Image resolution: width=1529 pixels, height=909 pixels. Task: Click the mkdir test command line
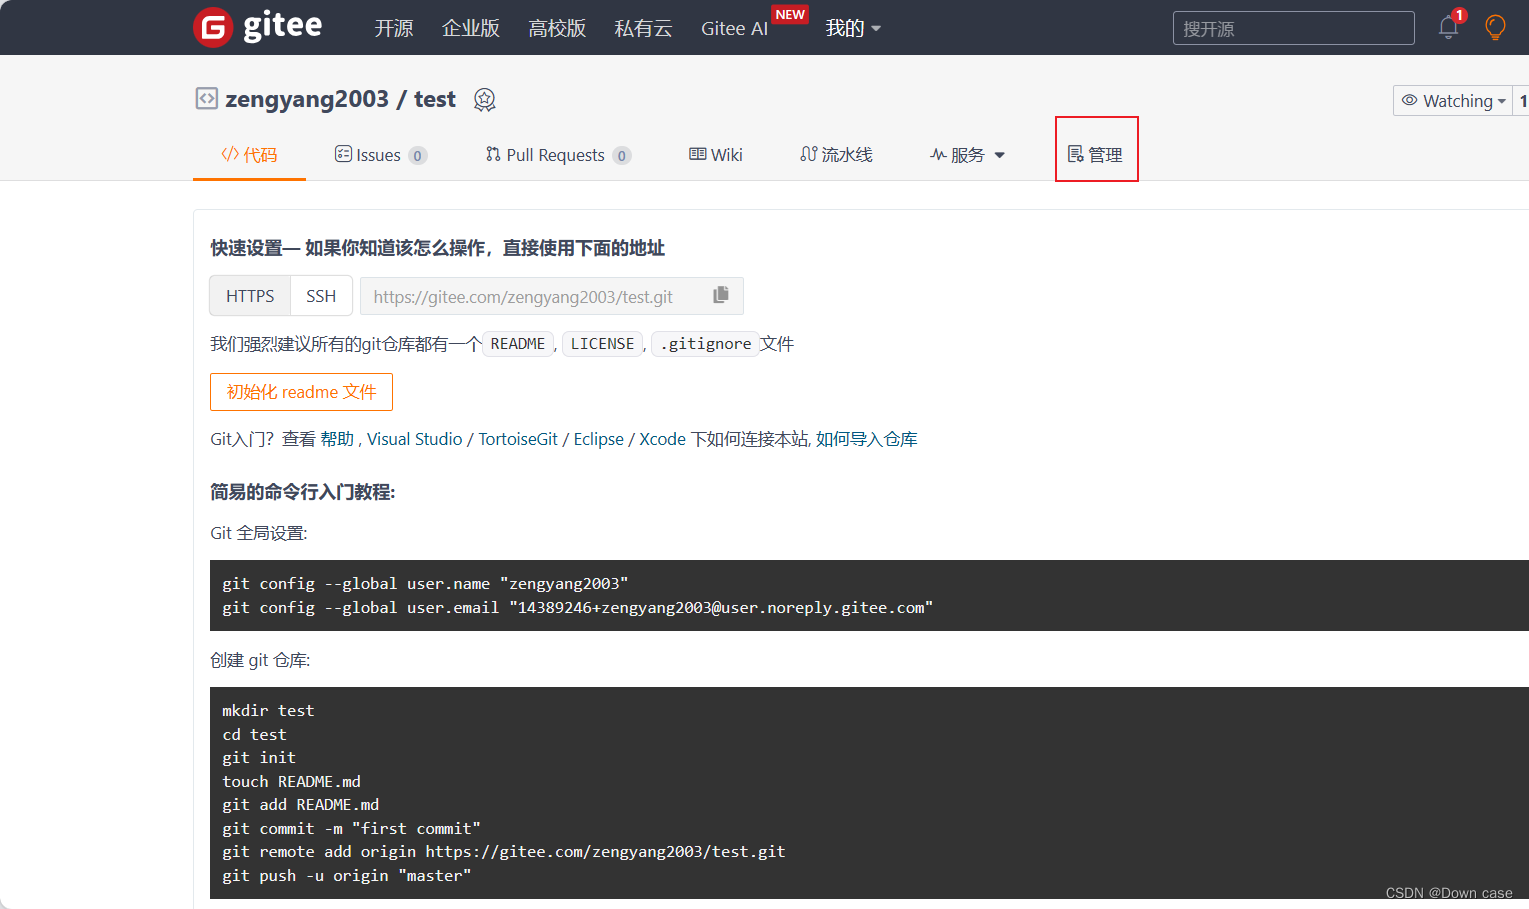268,711
